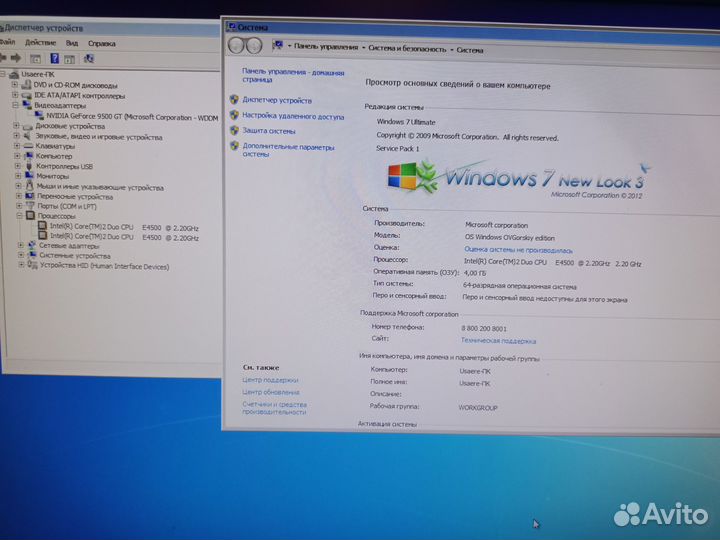Expand Звуковые, видео и игровые устройства
720x540 pixels.
click(17, 136)
